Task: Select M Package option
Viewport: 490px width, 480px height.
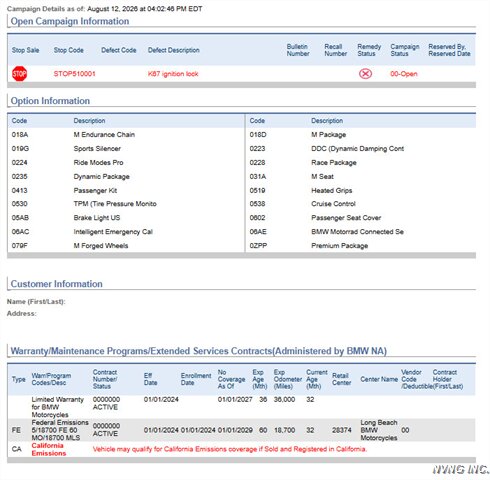Action: 328,135
